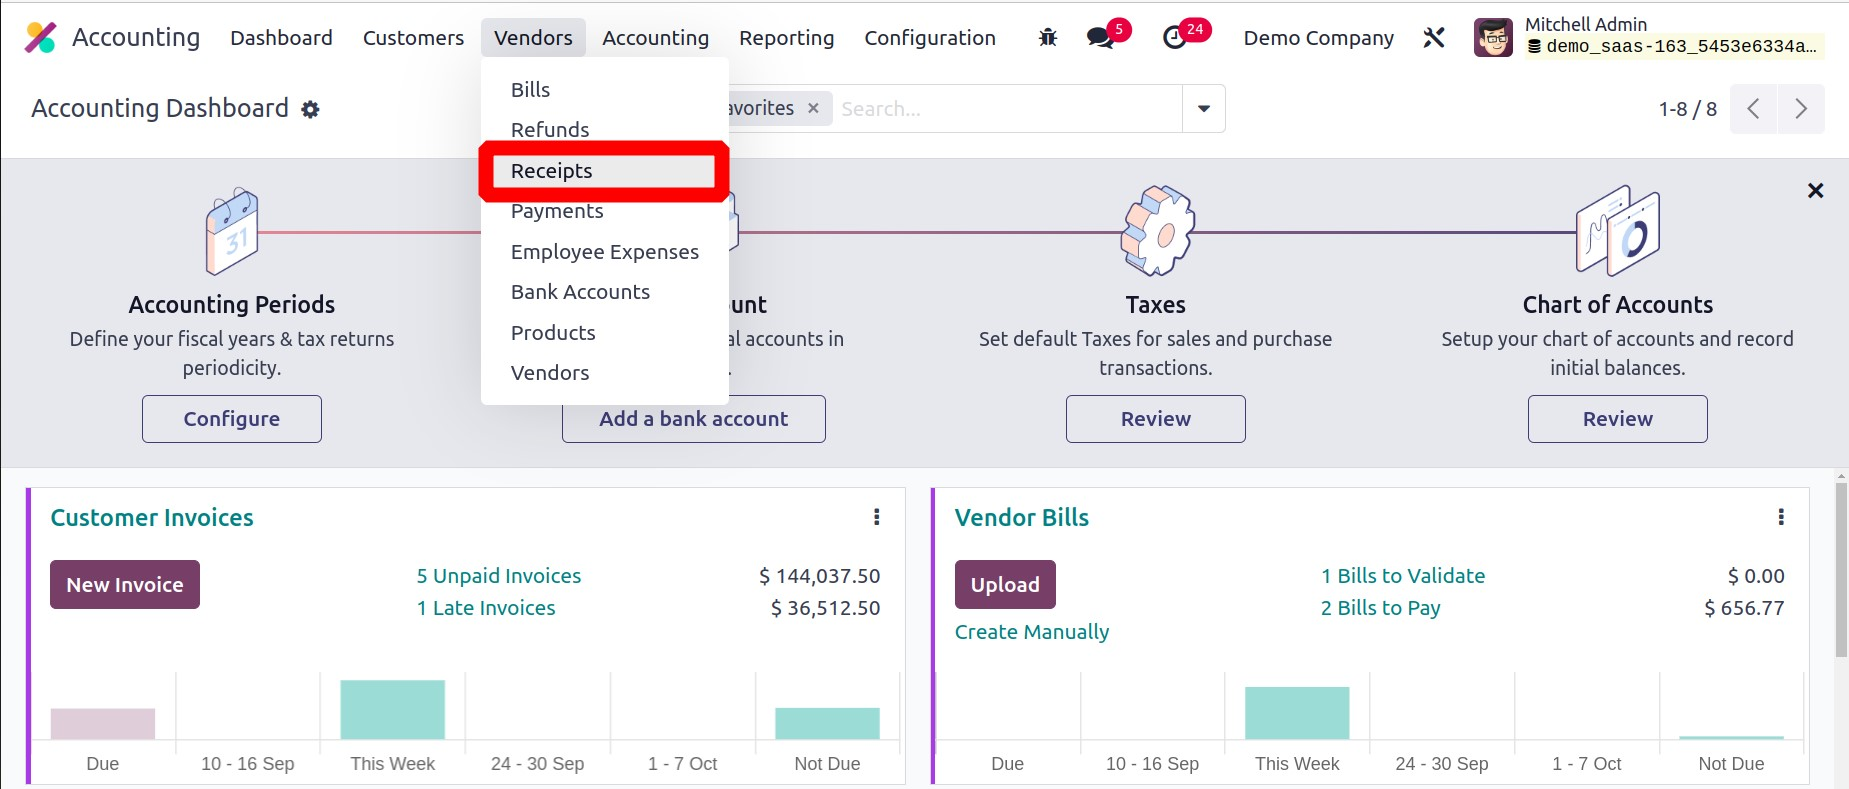Image resolution: width=1849 pixels, height=789 pixels.
Task: Choose Employee Expenses in Vendors menu
Action: click(604, 252)
